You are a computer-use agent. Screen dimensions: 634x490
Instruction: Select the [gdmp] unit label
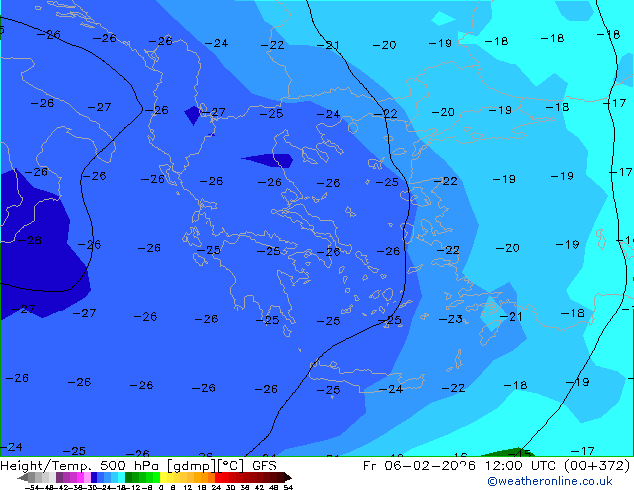tap(191, 466)
